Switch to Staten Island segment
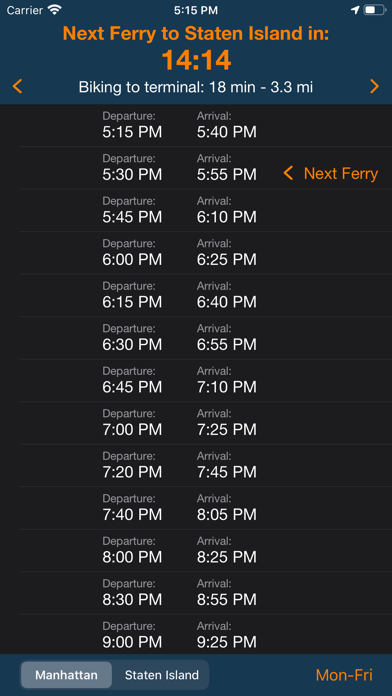Image resolution: width=392 pixels, height=696 pixels. point(162,675)
